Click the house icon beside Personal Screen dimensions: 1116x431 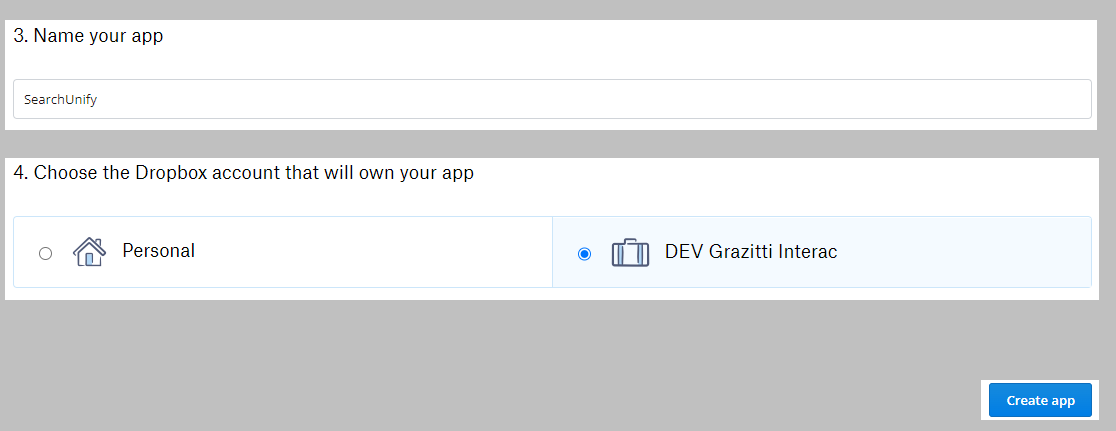(x=89, y=252)
